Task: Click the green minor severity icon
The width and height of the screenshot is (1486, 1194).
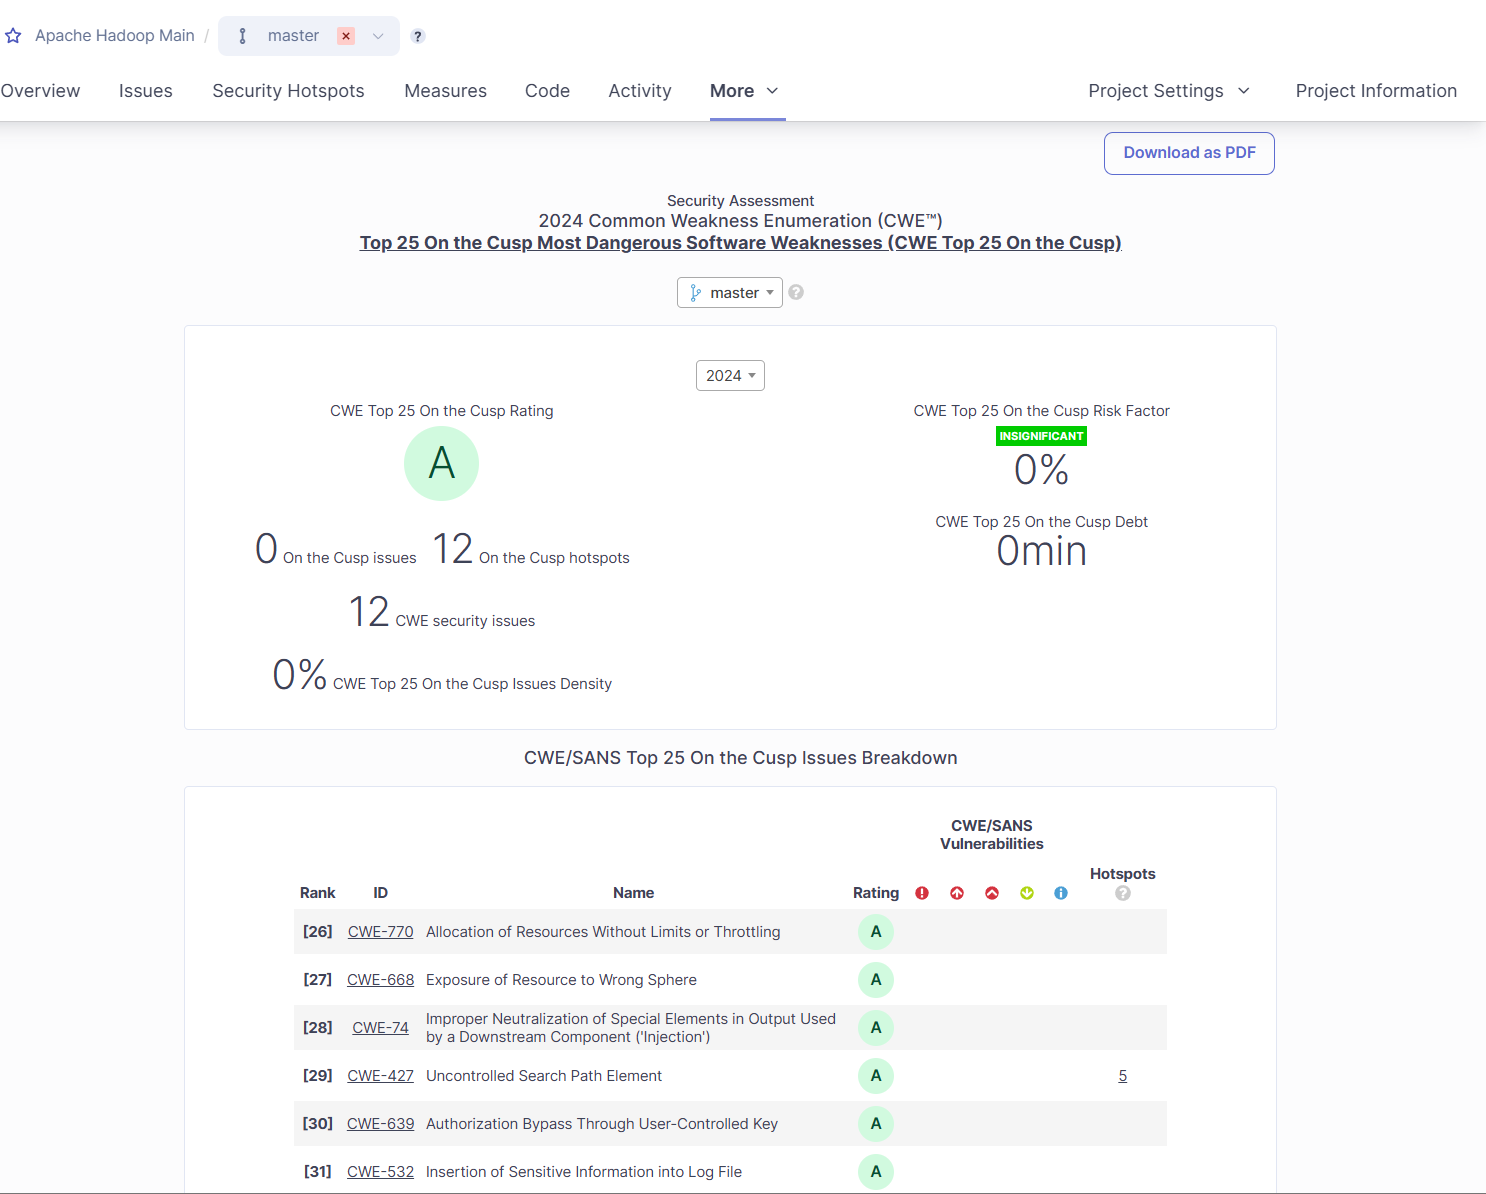Action: click(x=1027, y=893)
